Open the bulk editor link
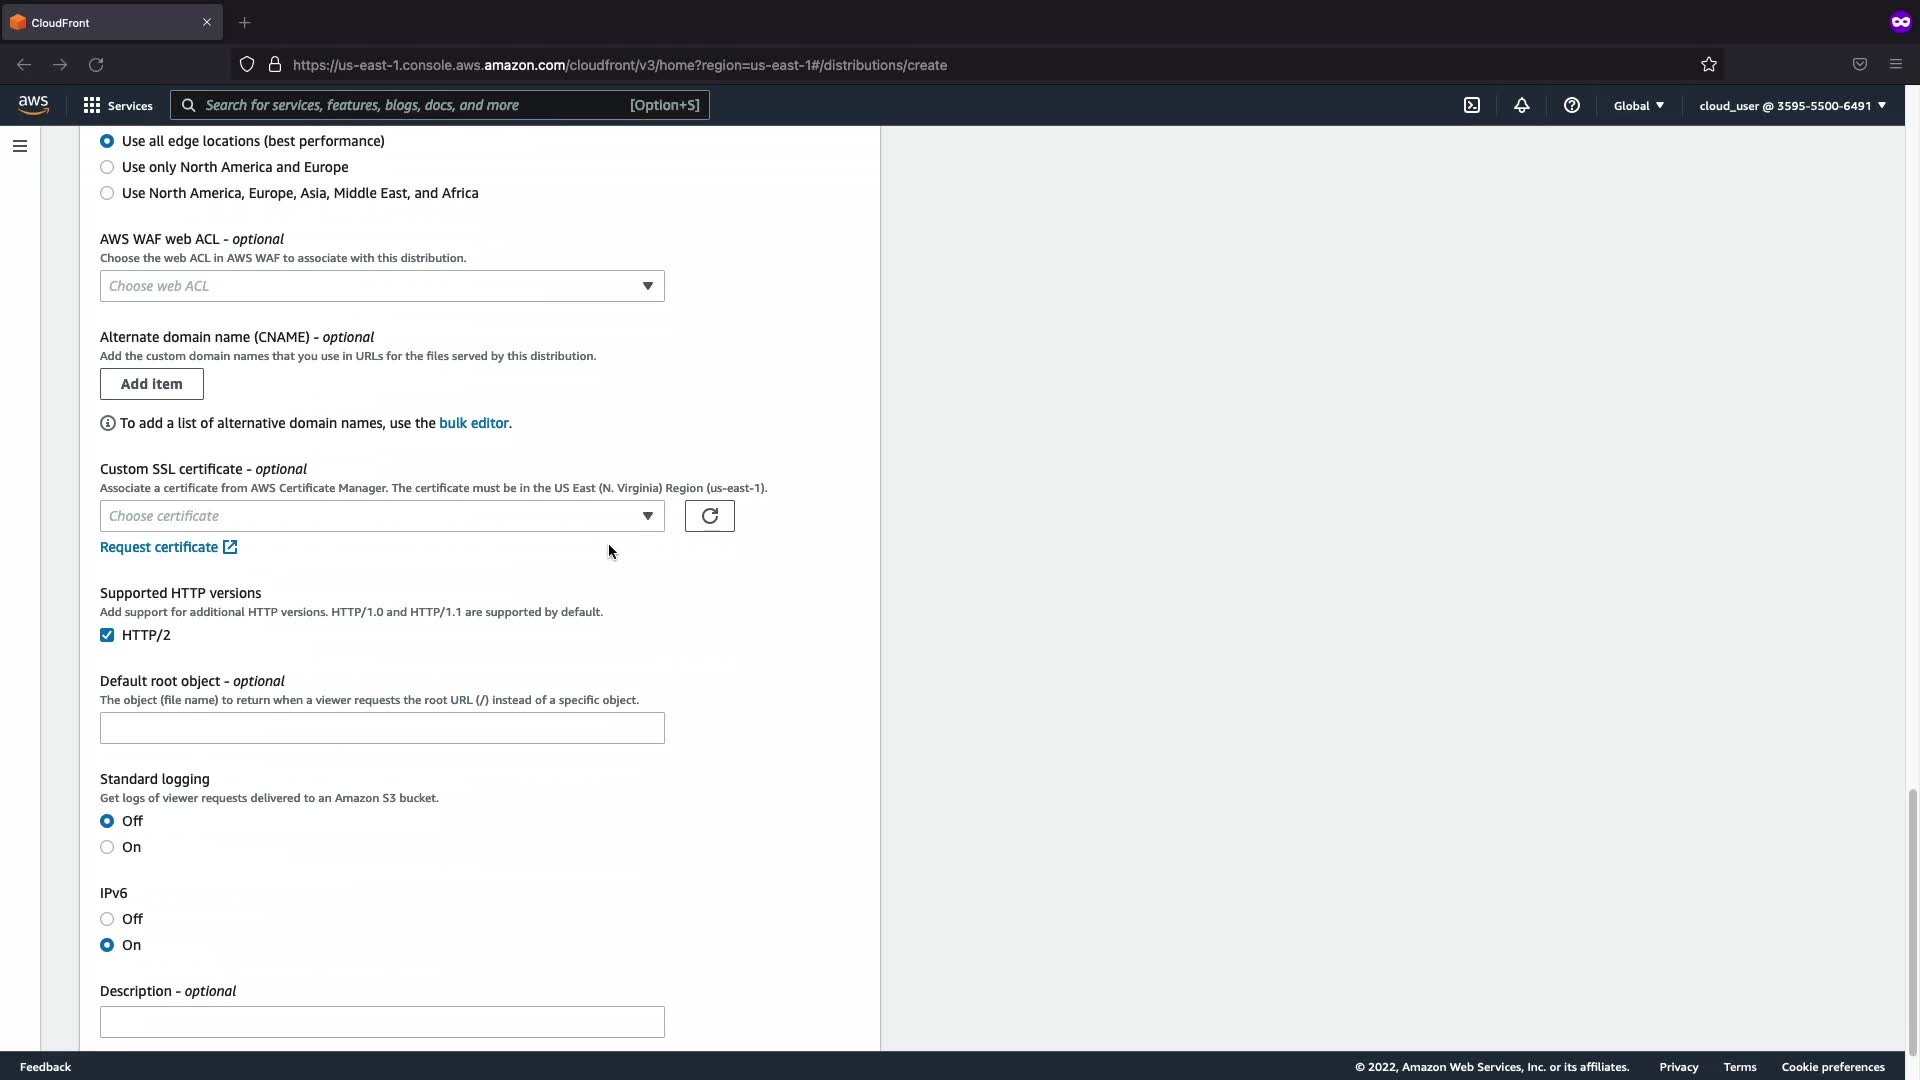The width and height of the screenshot is (1920, 1080). pyautogui.click(x=473, y=423)
